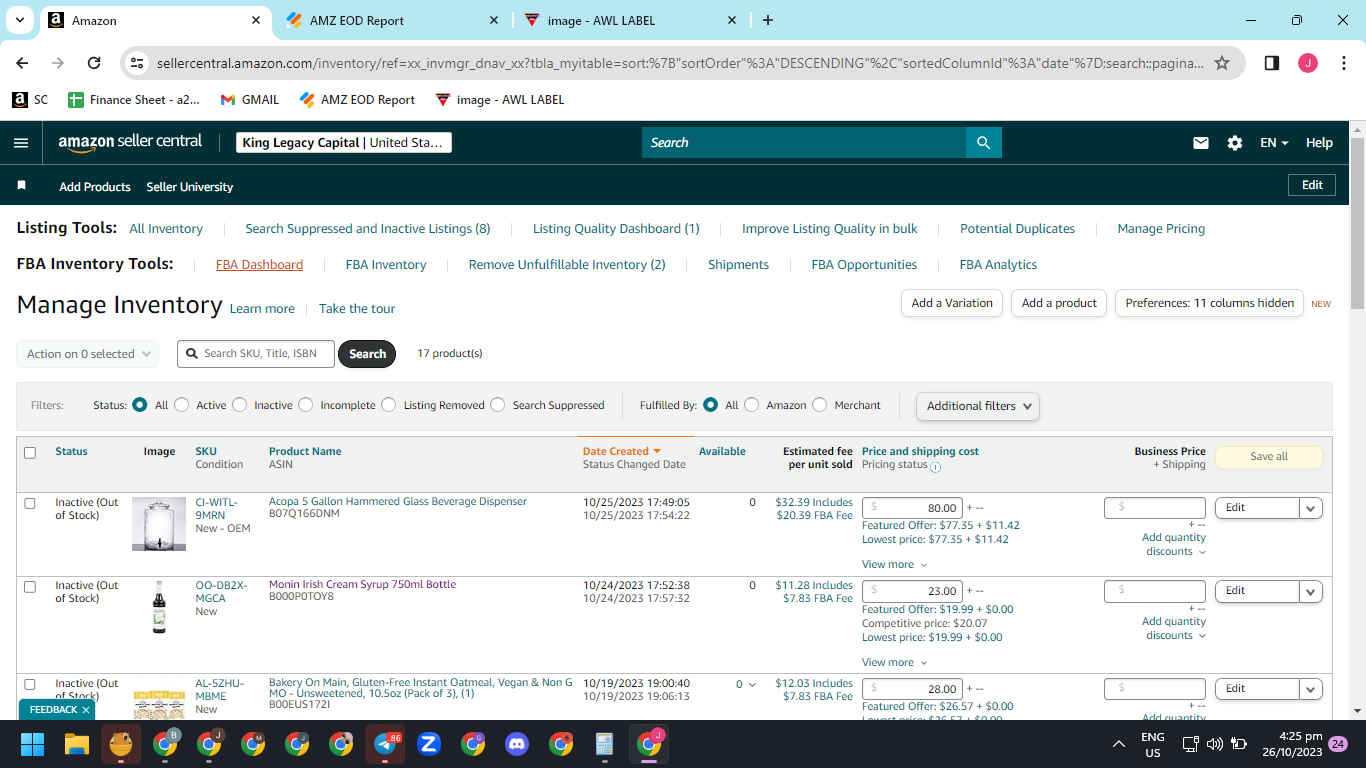Filter status by Listing Removed

(x=389, y=405)
